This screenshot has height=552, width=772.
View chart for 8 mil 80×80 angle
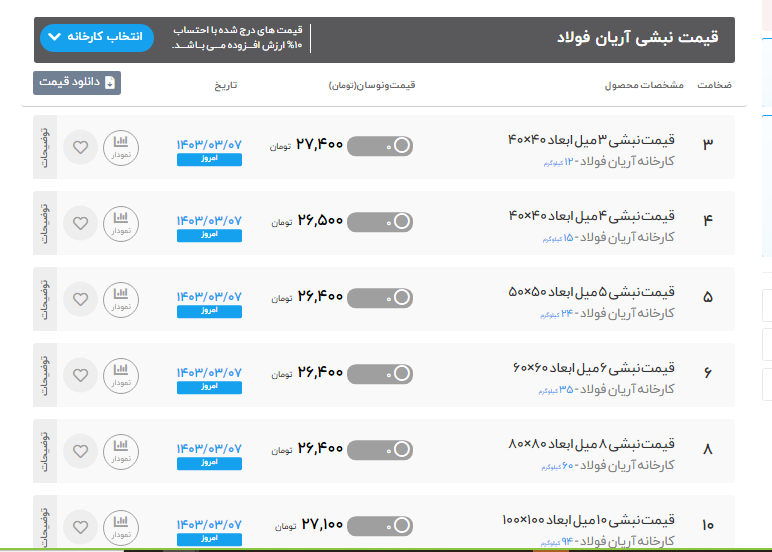(x=121, y=451)
